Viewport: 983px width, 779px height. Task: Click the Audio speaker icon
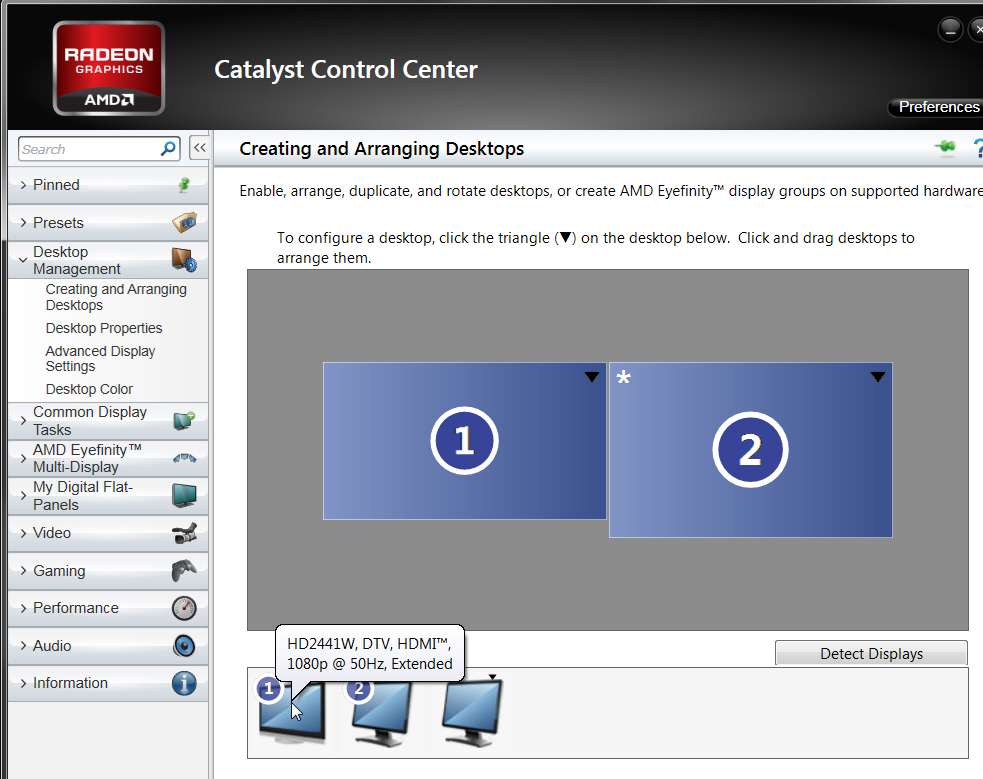(184, 646)
